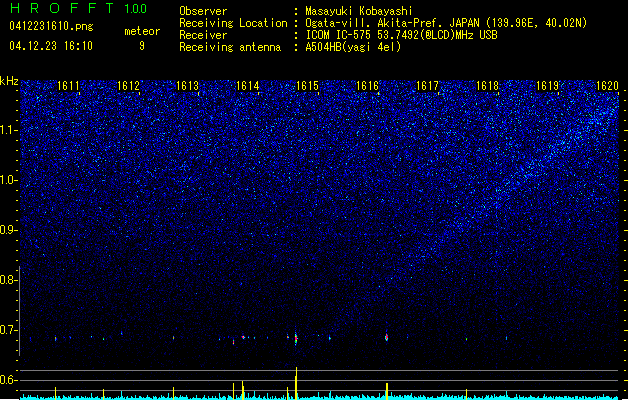Click the yellow power spike after 1616

pos(387,391)
